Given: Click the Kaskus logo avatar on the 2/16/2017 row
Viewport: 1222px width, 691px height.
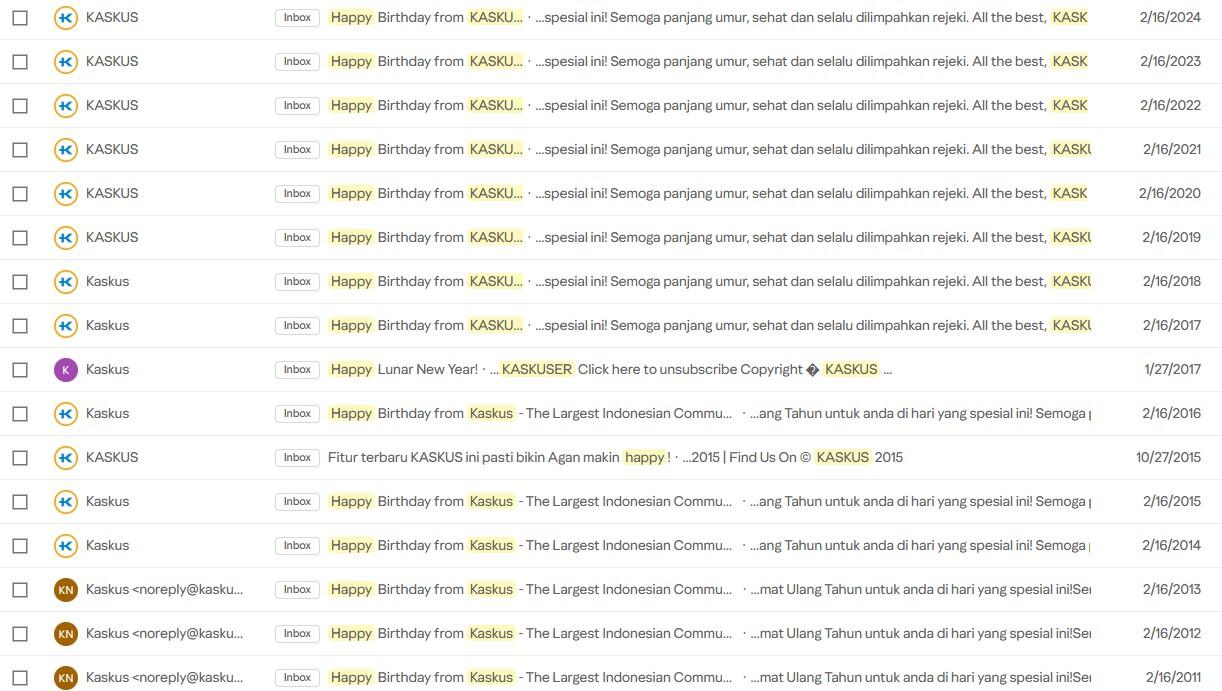Looking at the screenshot, I should 65,325.
